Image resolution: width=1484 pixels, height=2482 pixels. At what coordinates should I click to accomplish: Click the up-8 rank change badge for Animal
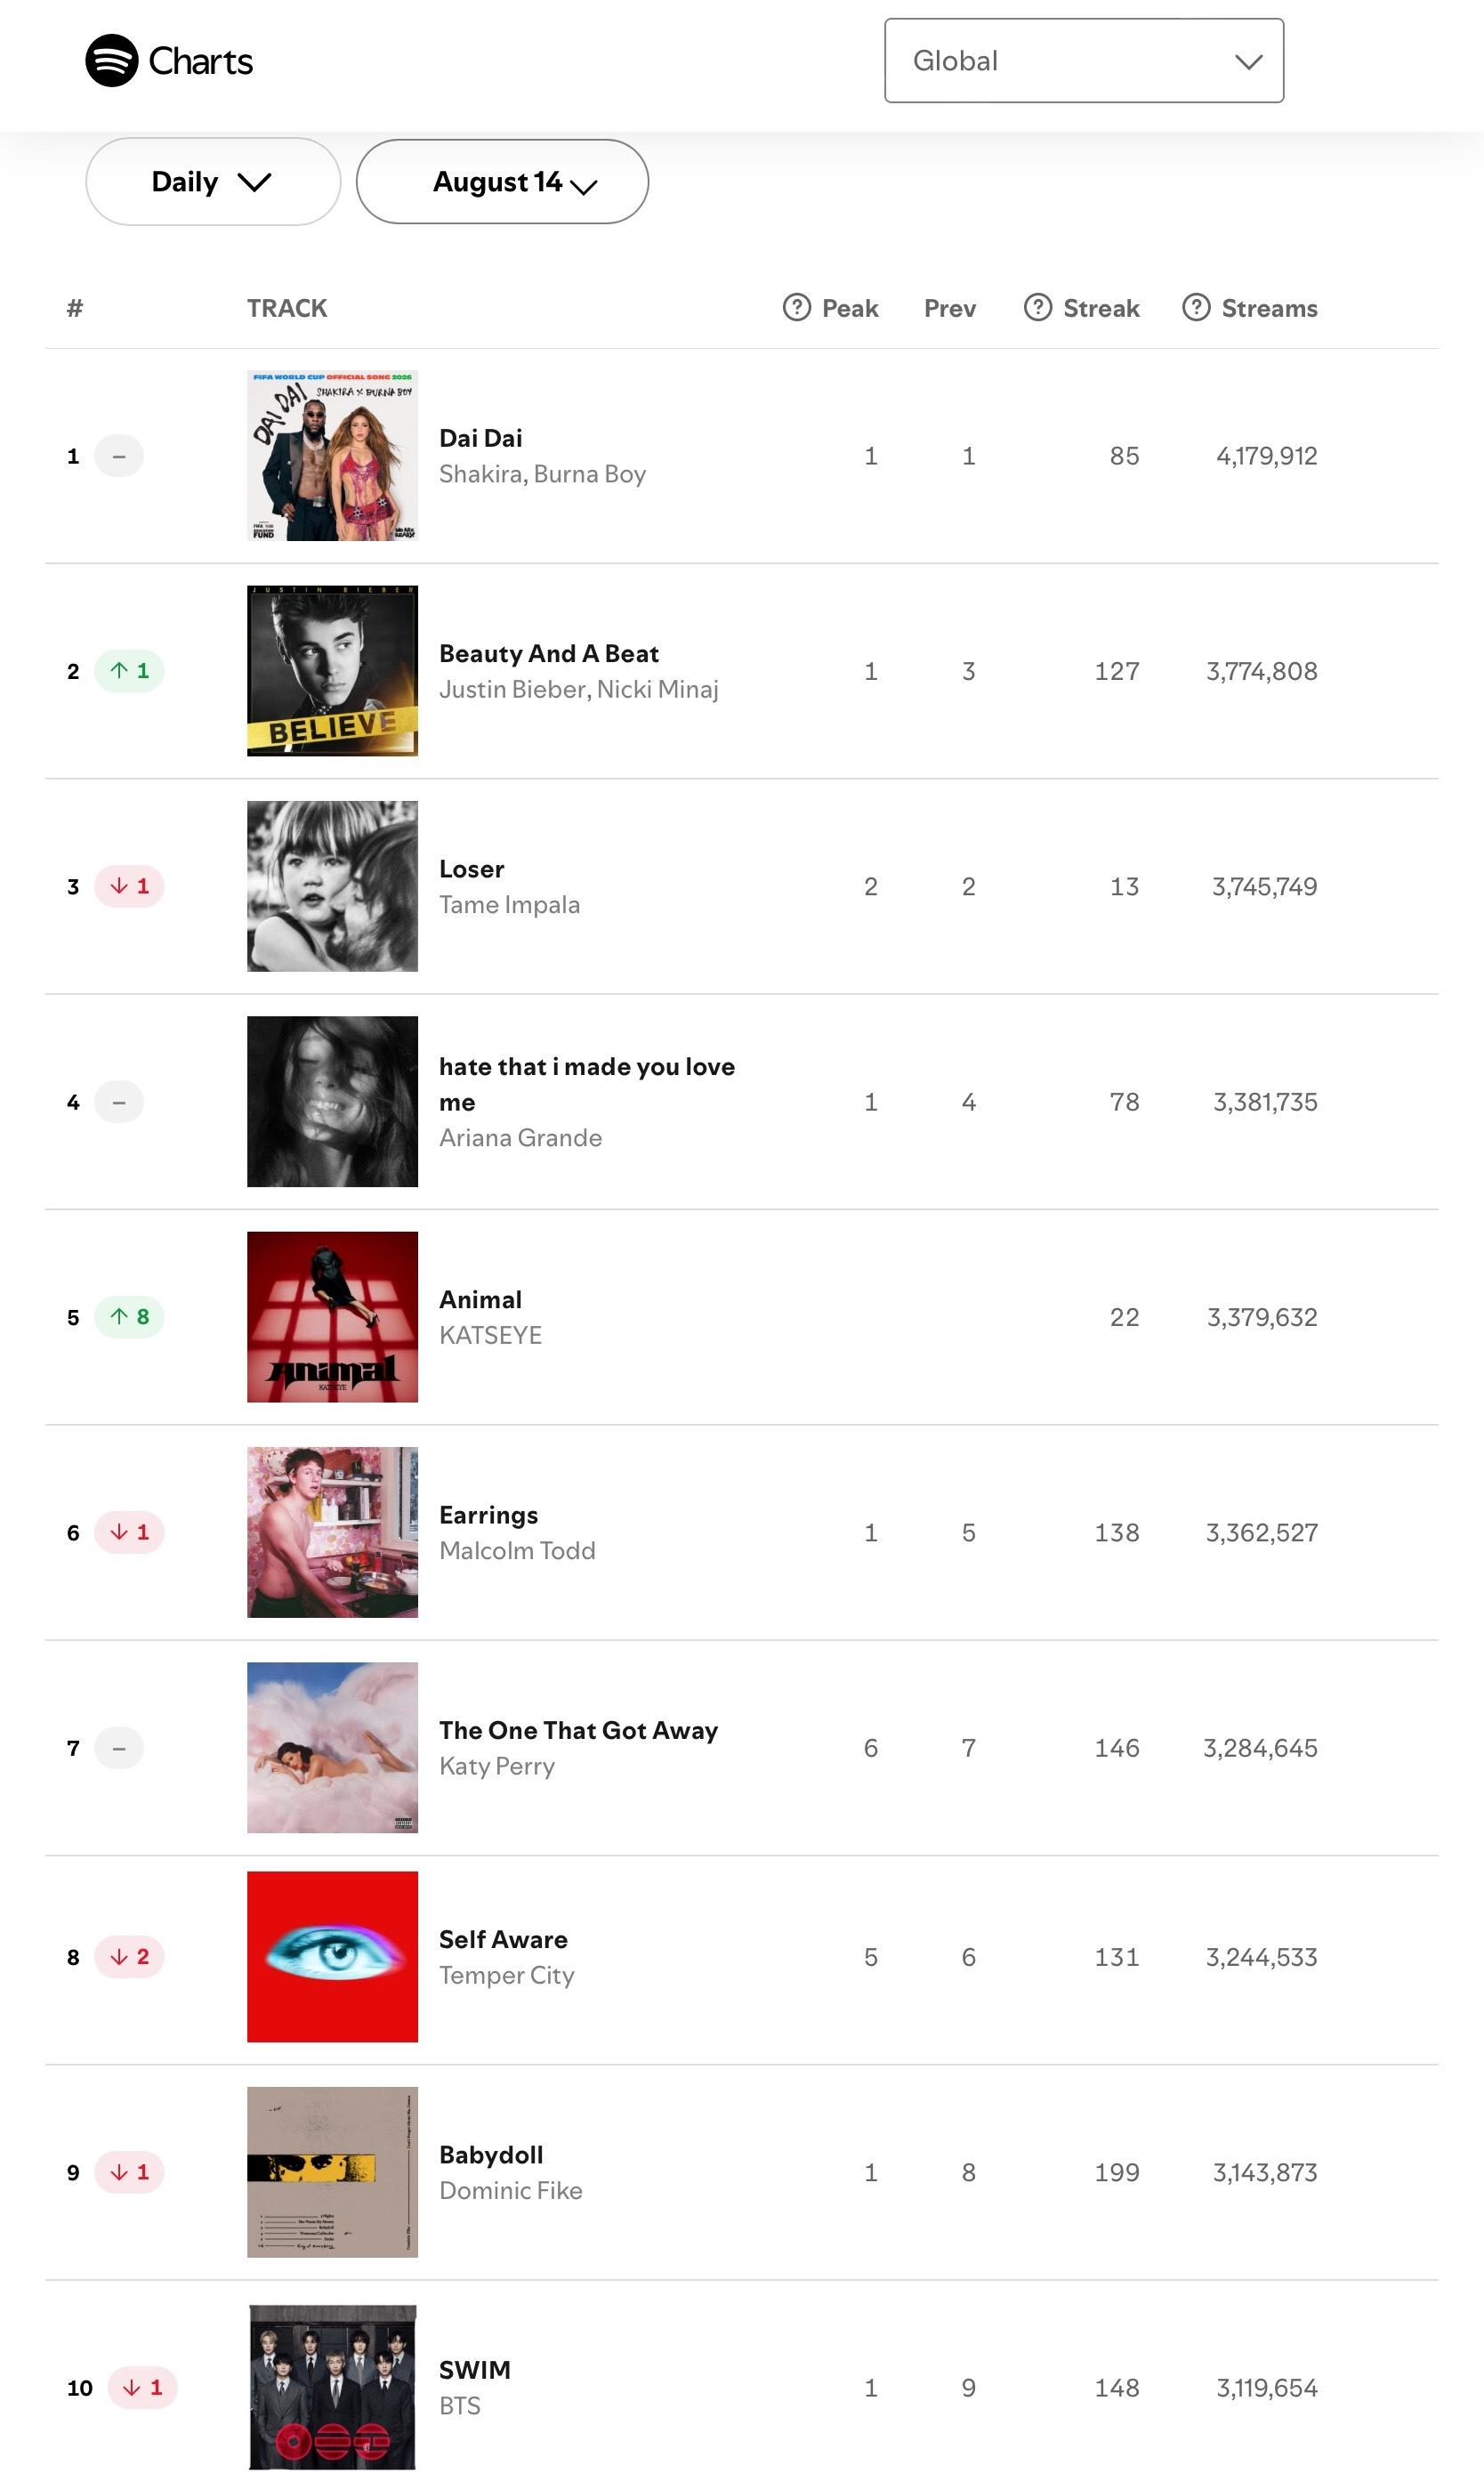click(129, 1317)
